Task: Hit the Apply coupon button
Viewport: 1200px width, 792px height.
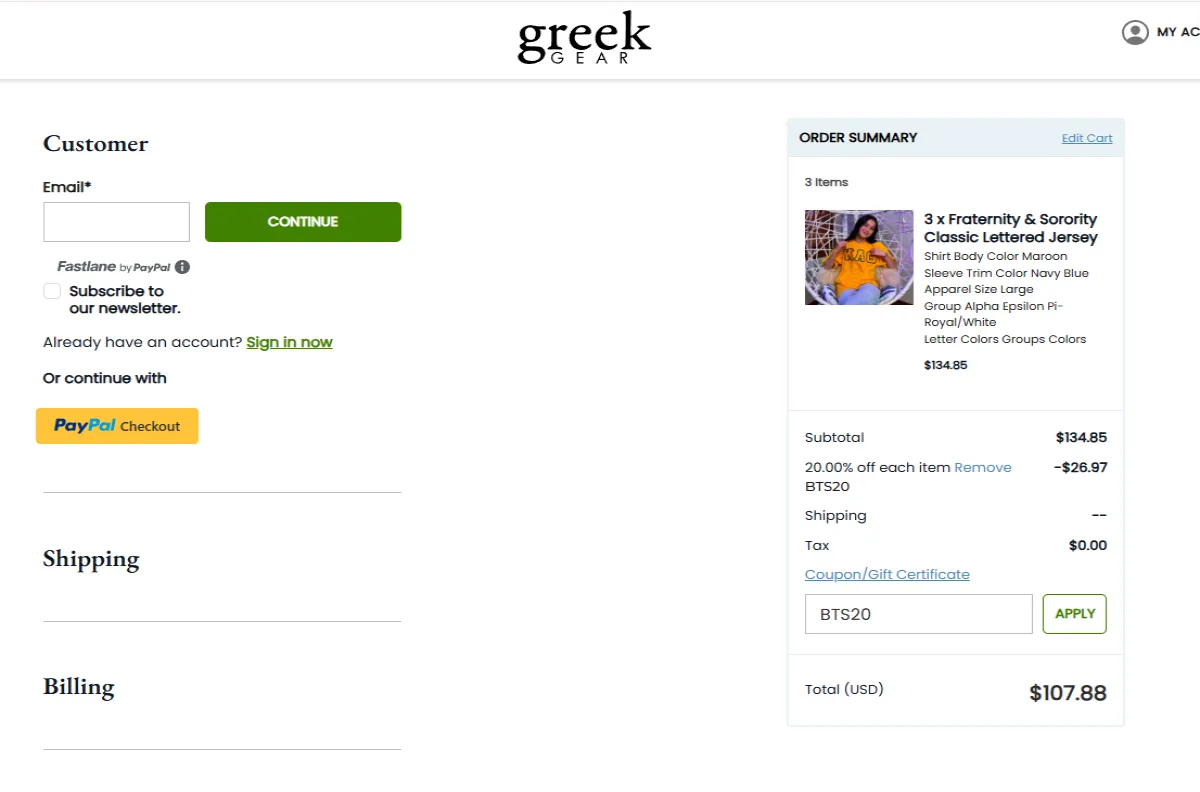Action: pos(1074,614)
